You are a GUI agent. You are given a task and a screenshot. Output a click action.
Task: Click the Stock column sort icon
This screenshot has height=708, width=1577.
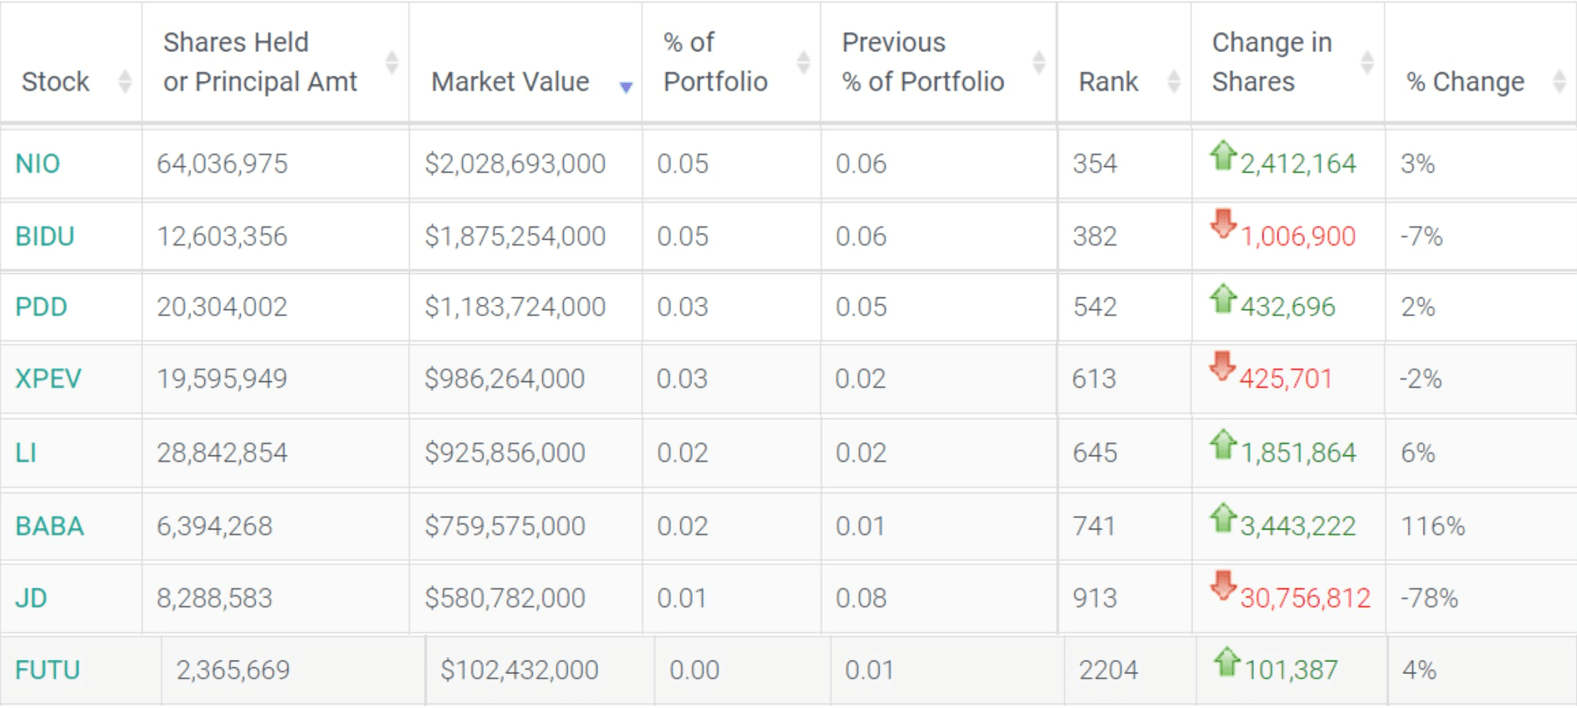pos(124,81)
